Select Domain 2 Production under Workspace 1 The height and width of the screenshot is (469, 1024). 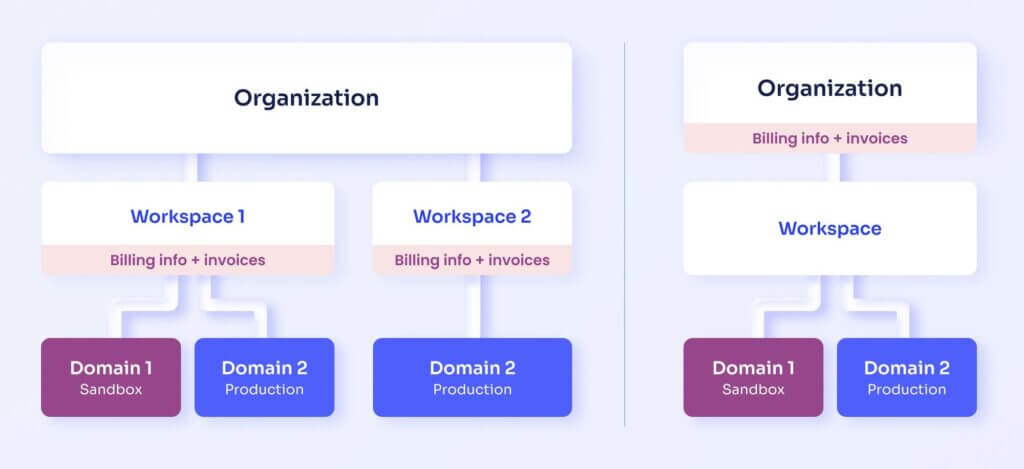(x=264, y=378)
